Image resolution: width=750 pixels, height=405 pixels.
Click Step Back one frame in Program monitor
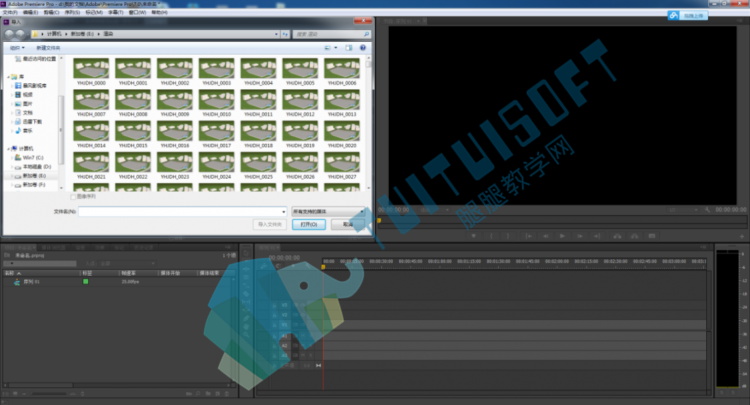545,236
